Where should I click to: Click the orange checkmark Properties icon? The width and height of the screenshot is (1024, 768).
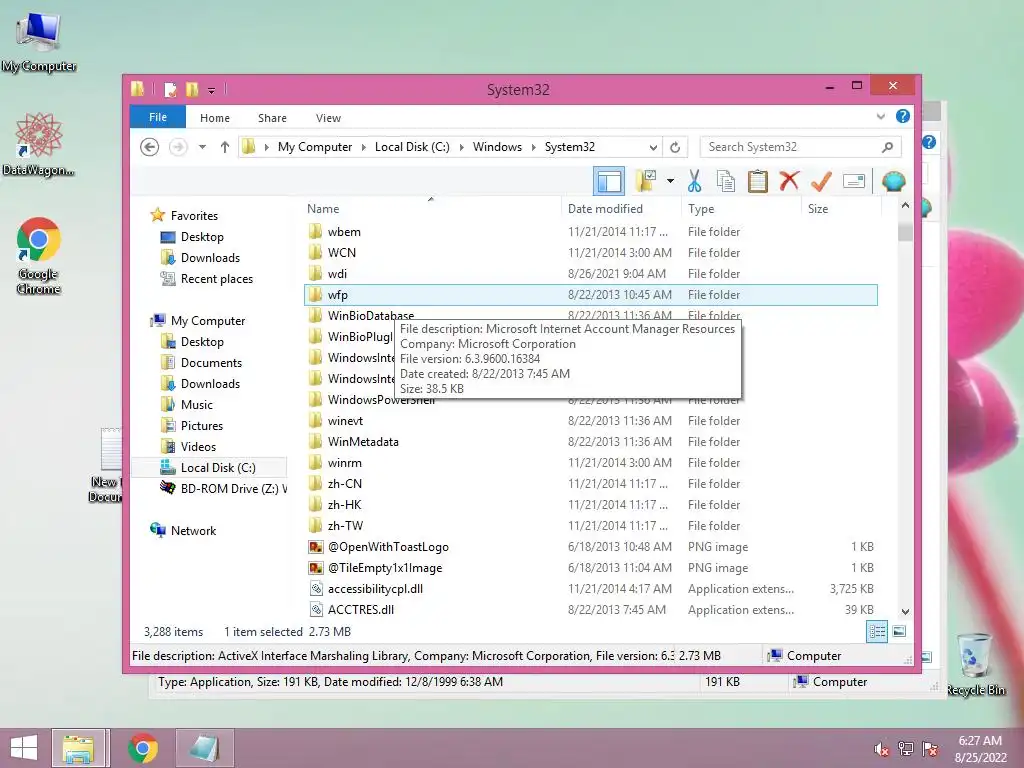point(821,181)
